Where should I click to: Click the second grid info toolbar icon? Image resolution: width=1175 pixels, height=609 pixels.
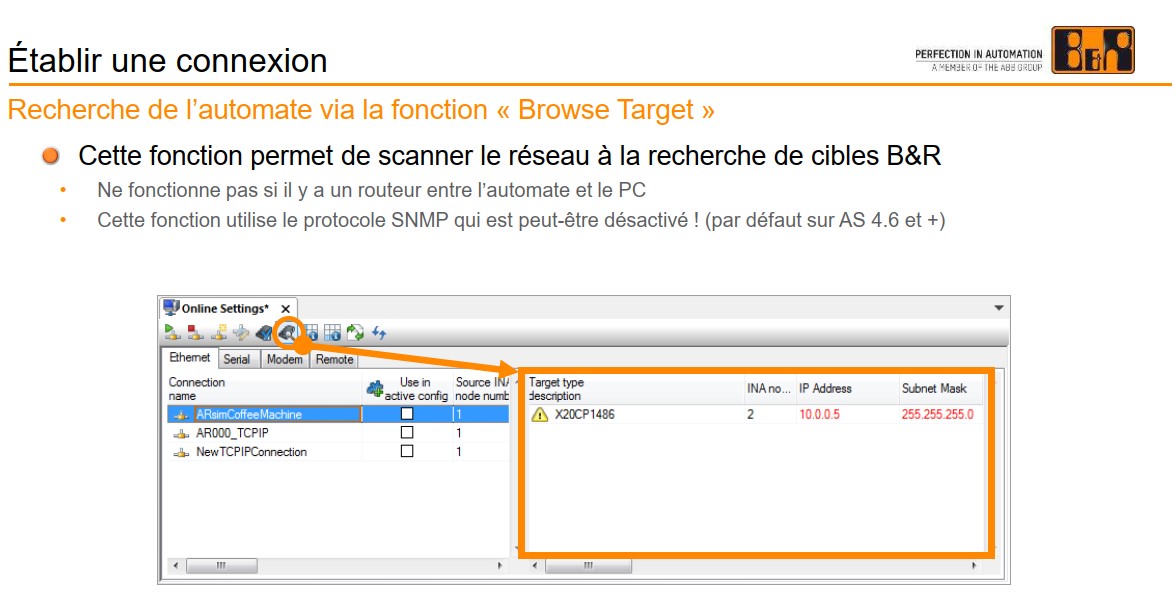[x=333, y=332]
